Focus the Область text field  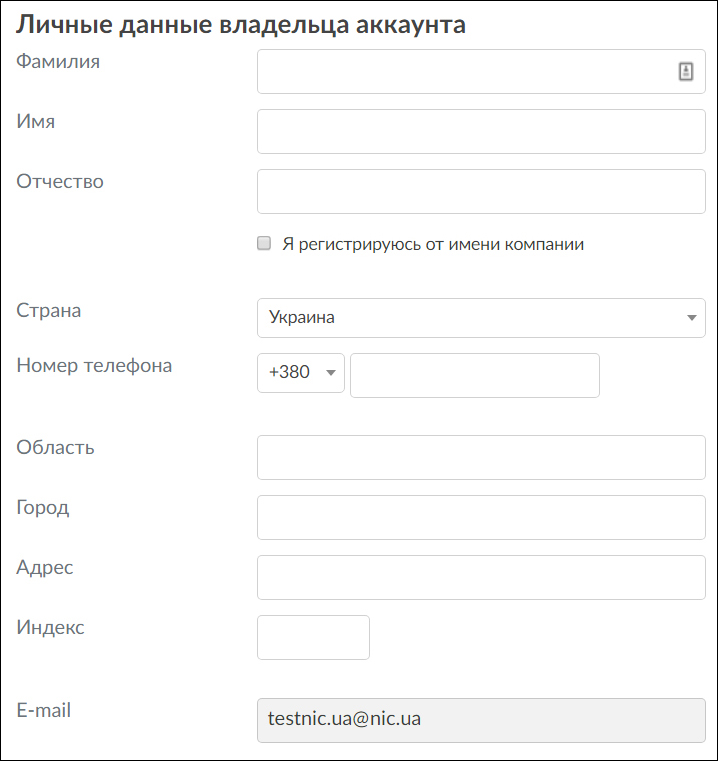[481, 458]
